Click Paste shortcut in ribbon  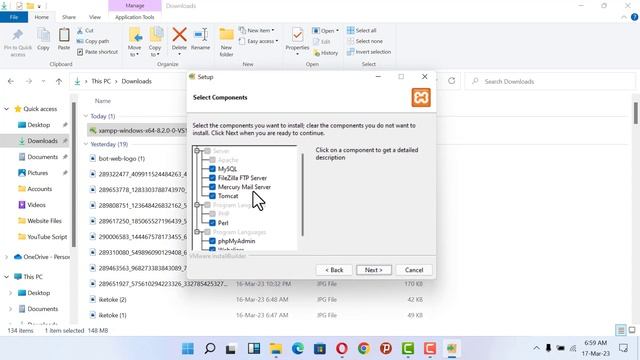pos(98,52)
